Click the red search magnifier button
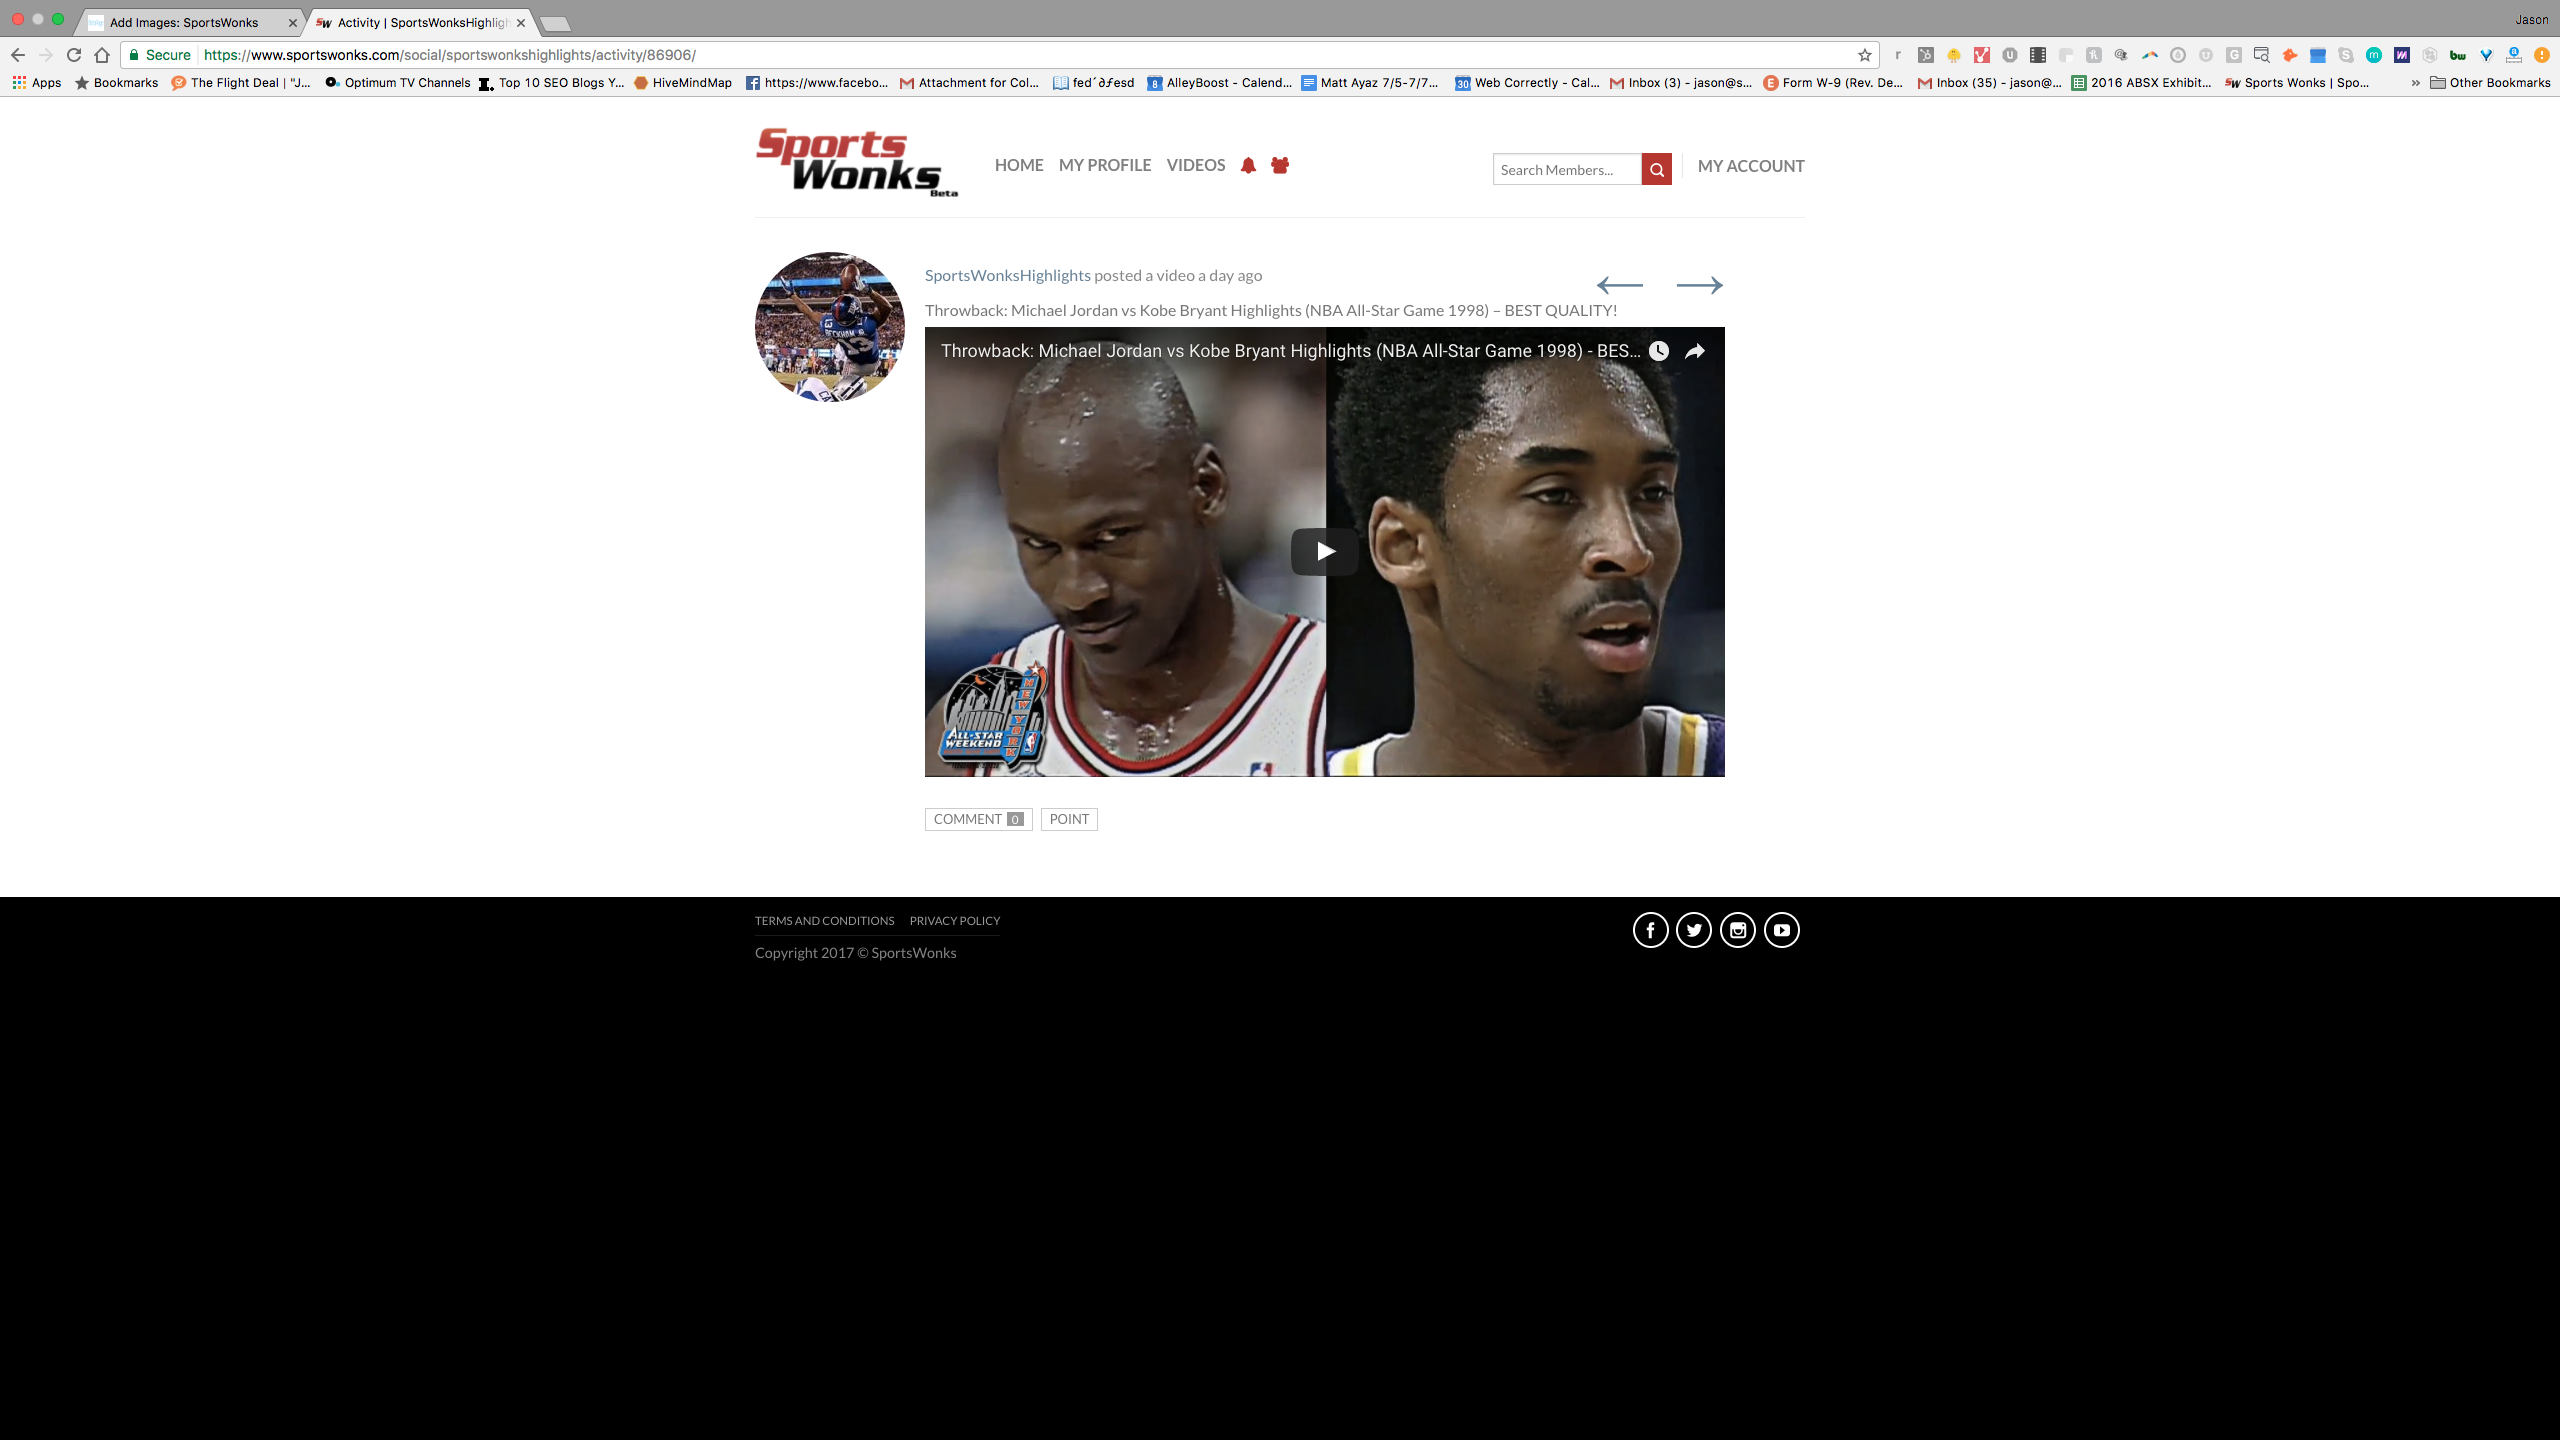The image size is (2560, 1440). 1657,170
